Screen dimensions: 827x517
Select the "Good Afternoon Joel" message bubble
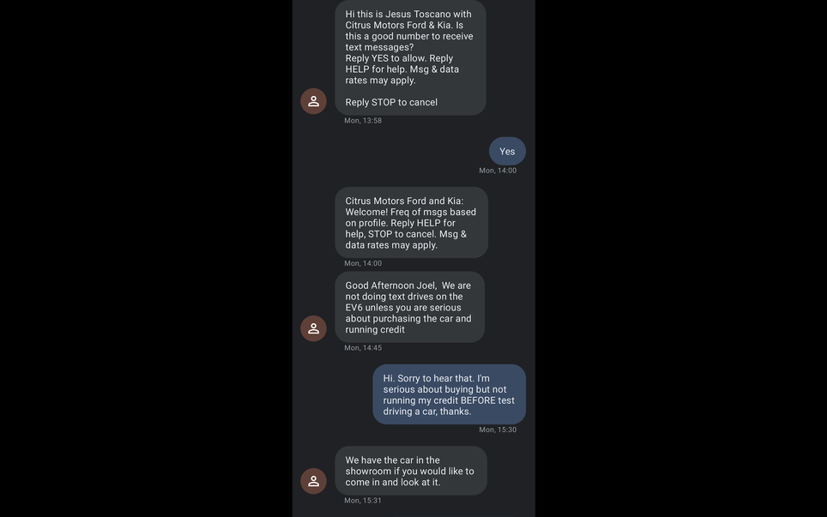[409, 307]
